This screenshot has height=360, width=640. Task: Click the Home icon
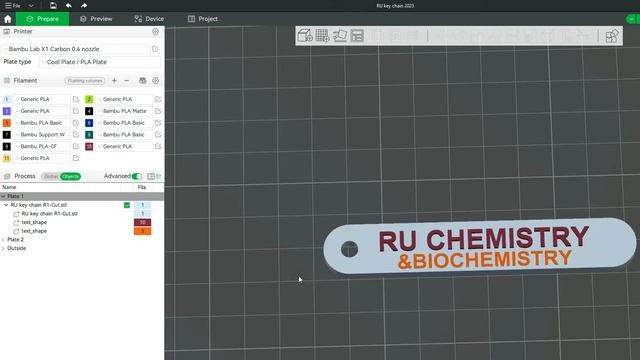click(7, 19)
